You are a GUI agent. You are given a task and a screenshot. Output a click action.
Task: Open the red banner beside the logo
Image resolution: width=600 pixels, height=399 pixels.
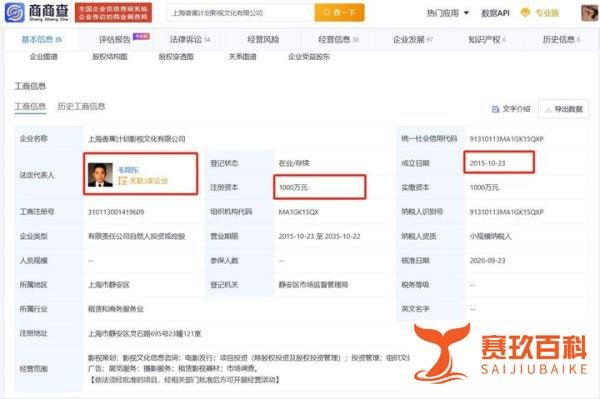[113, 13]
